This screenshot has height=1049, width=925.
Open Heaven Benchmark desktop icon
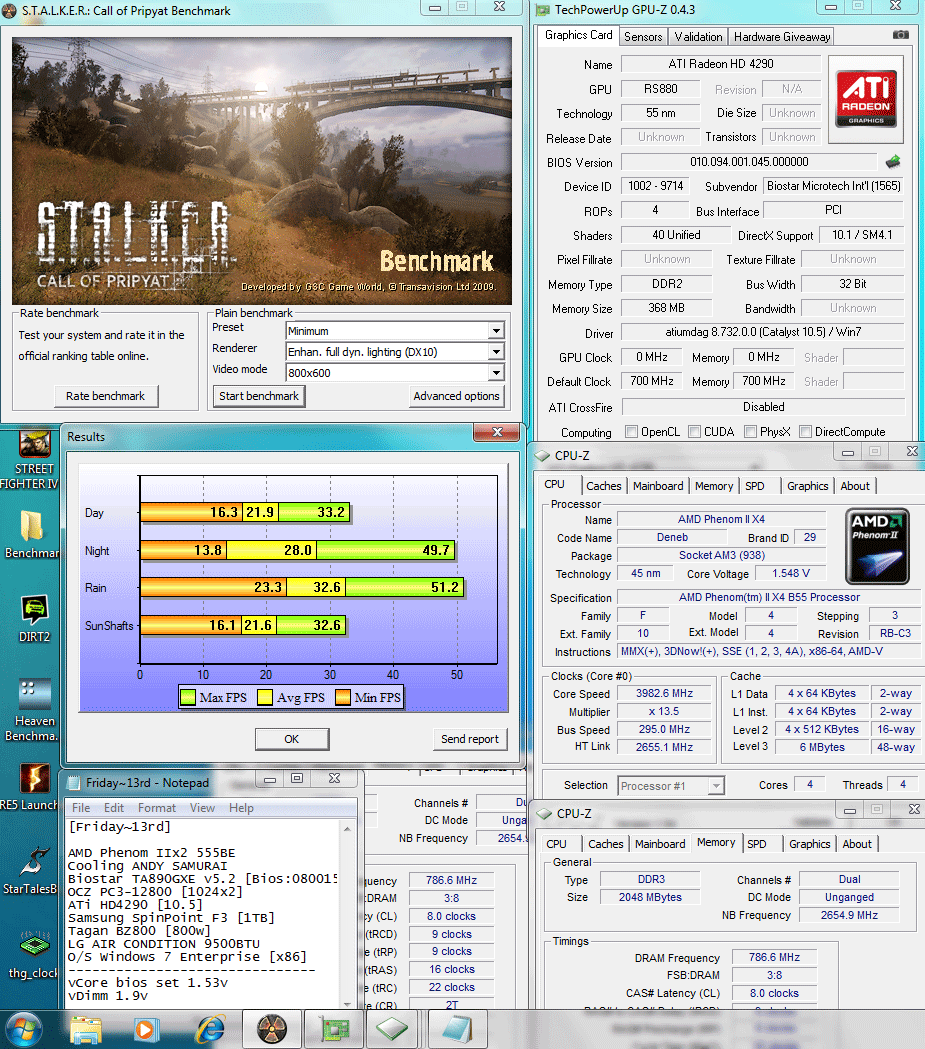(x=31, y=710)
